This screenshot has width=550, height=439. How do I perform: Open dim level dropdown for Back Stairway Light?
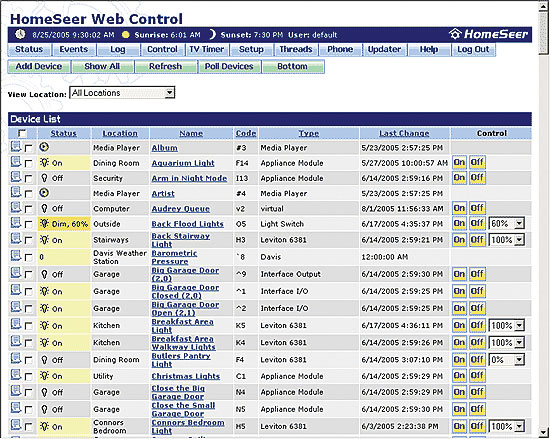[x=507, y=240]
